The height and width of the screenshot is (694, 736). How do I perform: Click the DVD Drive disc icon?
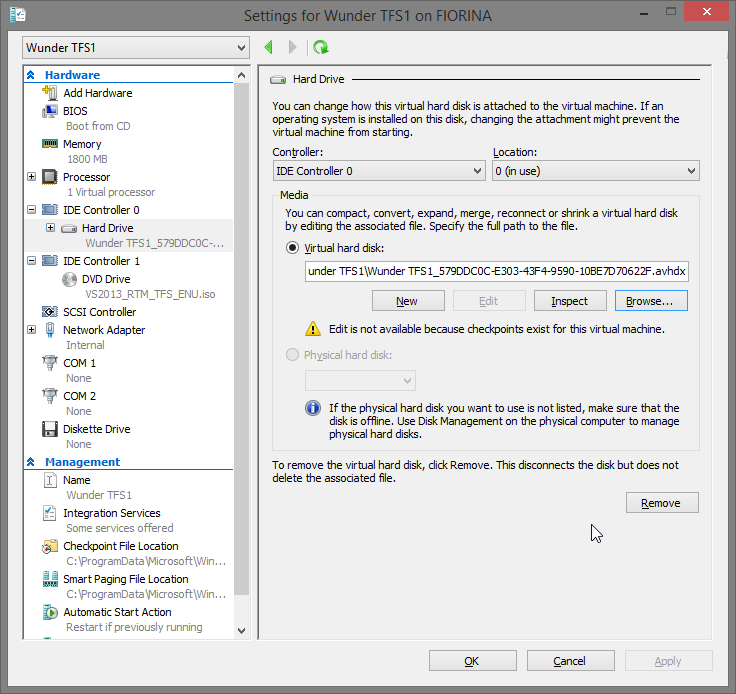point(69,279)
